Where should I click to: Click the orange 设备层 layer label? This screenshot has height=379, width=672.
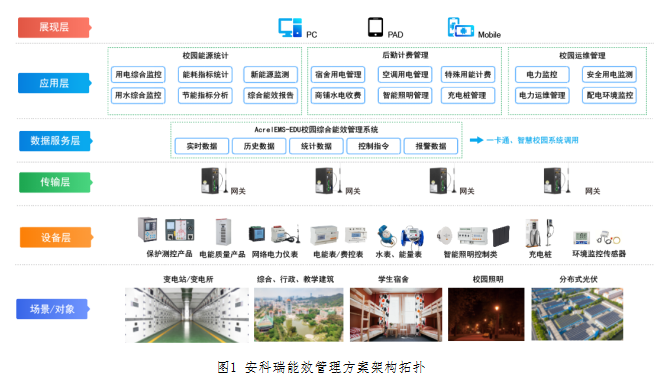coord(56,238)
